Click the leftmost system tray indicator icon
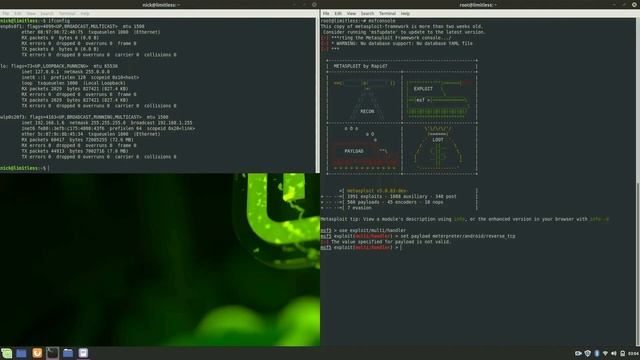The image size is (640, 360). click(x=578, y=353)
